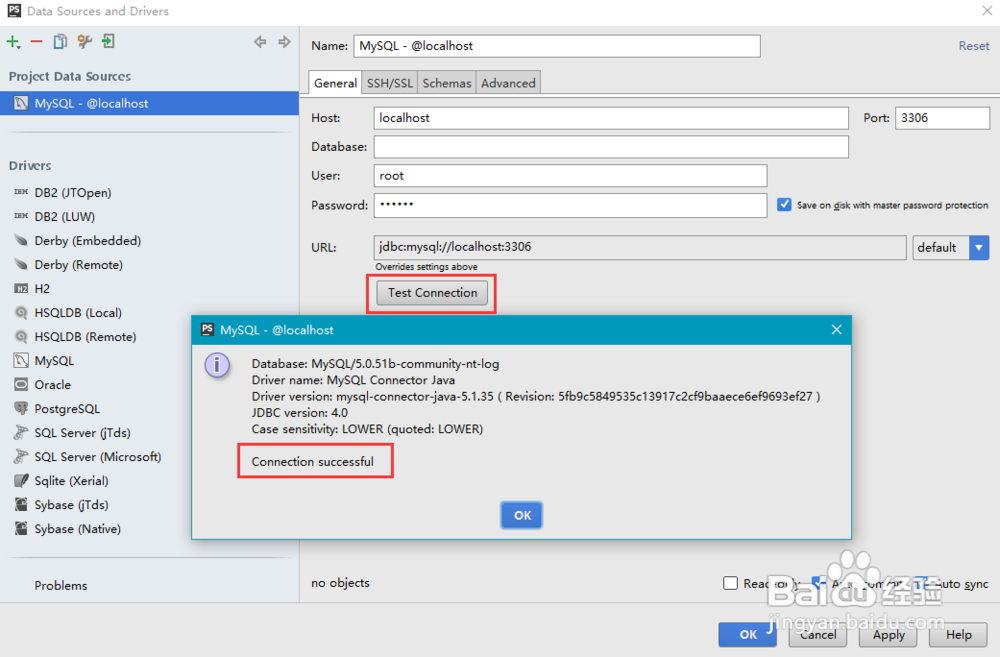1000x657 pixels.
Task: Click the Test Connection button
Action: (x=431, y=293)
